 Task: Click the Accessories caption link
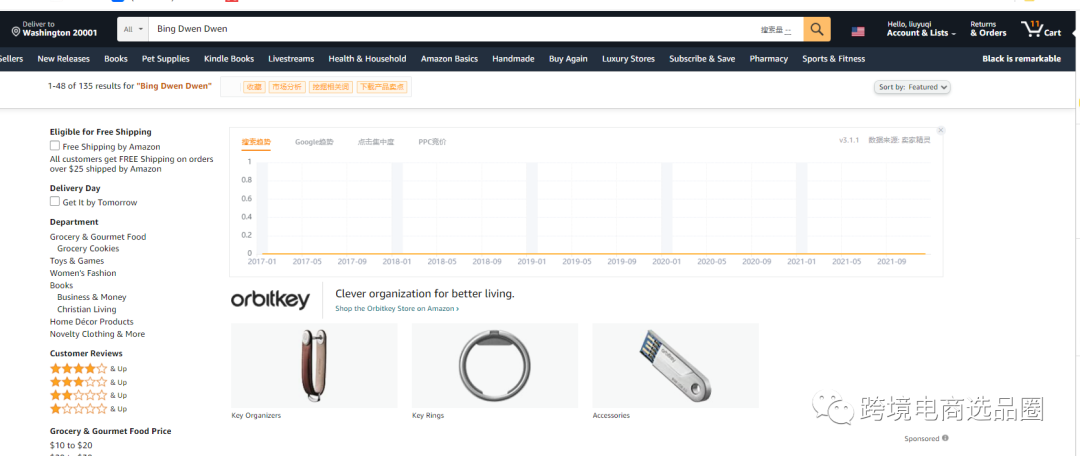pos(611,415)
